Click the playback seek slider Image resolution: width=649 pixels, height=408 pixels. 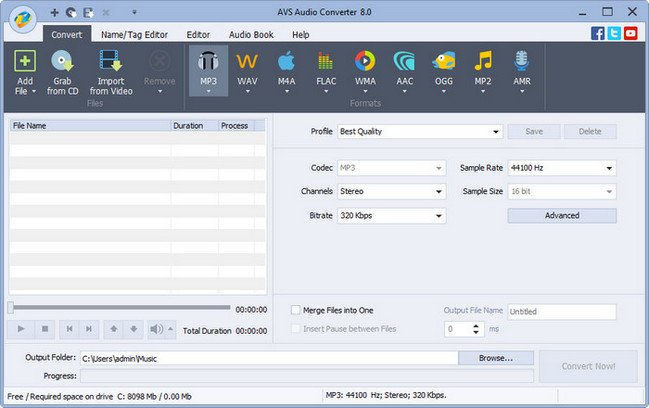pyautogui.click(x=120, y=308)
